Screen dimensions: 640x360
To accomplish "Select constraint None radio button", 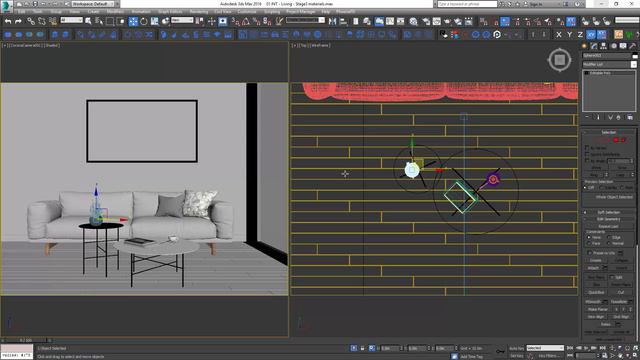I will (x=589, y=237).
